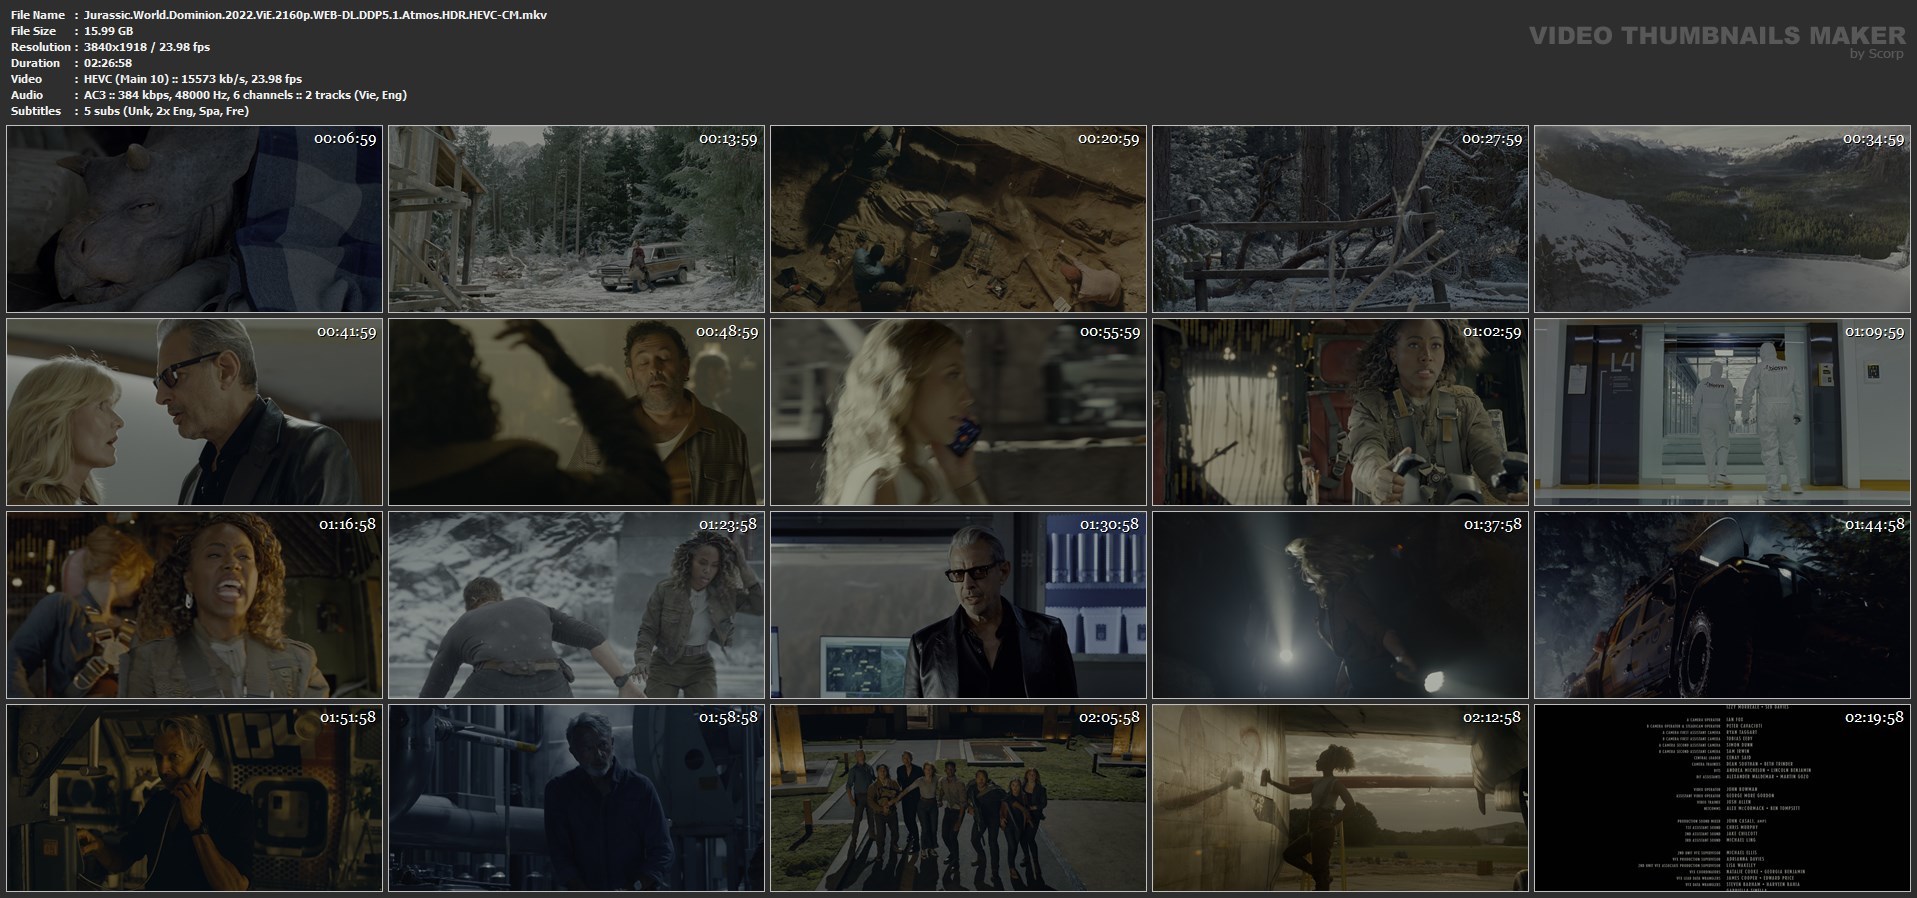1917x898 pixels.
Task: Click the subtitles info 5 subs line
Action: tap(166, 111)
